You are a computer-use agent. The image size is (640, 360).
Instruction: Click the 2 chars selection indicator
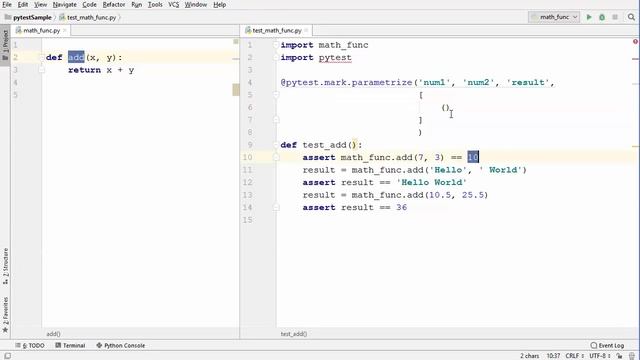[x=529, y=356]
